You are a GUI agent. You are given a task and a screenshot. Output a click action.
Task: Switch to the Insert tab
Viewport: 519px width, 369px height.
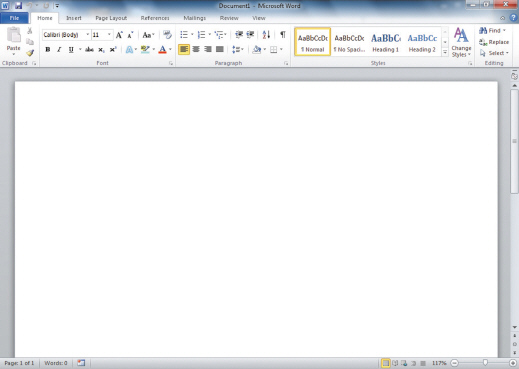[74, 18]
